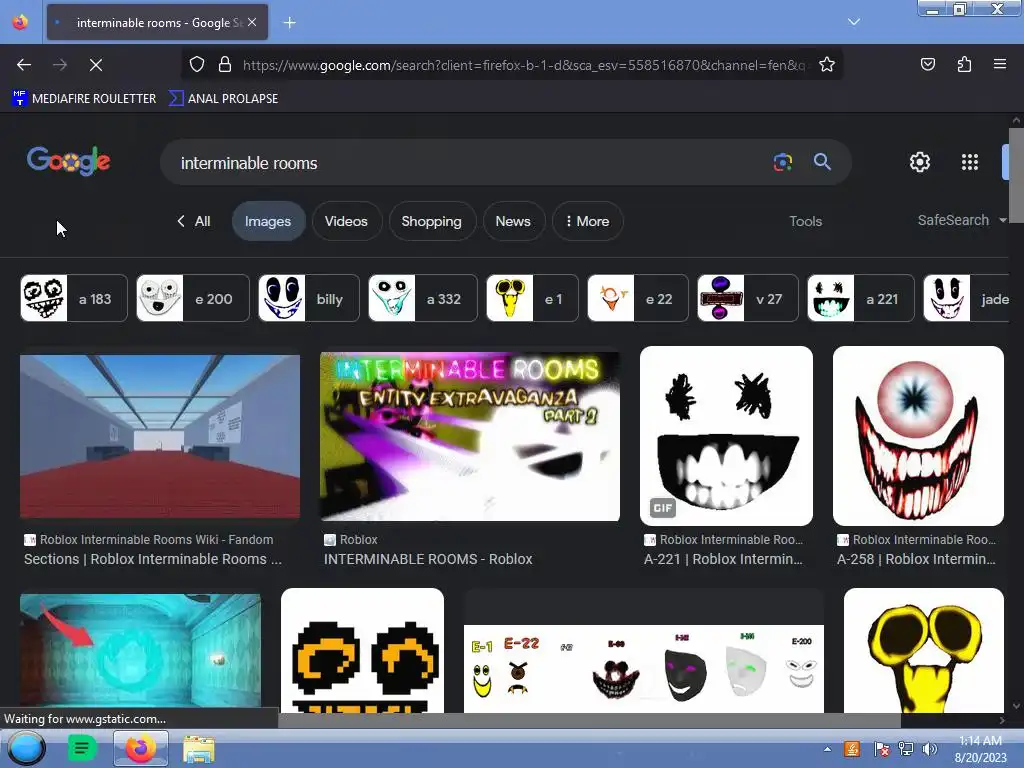Click the page vertical scrollbar
Screen dimensions: 1024x768
click(1016, 176)
